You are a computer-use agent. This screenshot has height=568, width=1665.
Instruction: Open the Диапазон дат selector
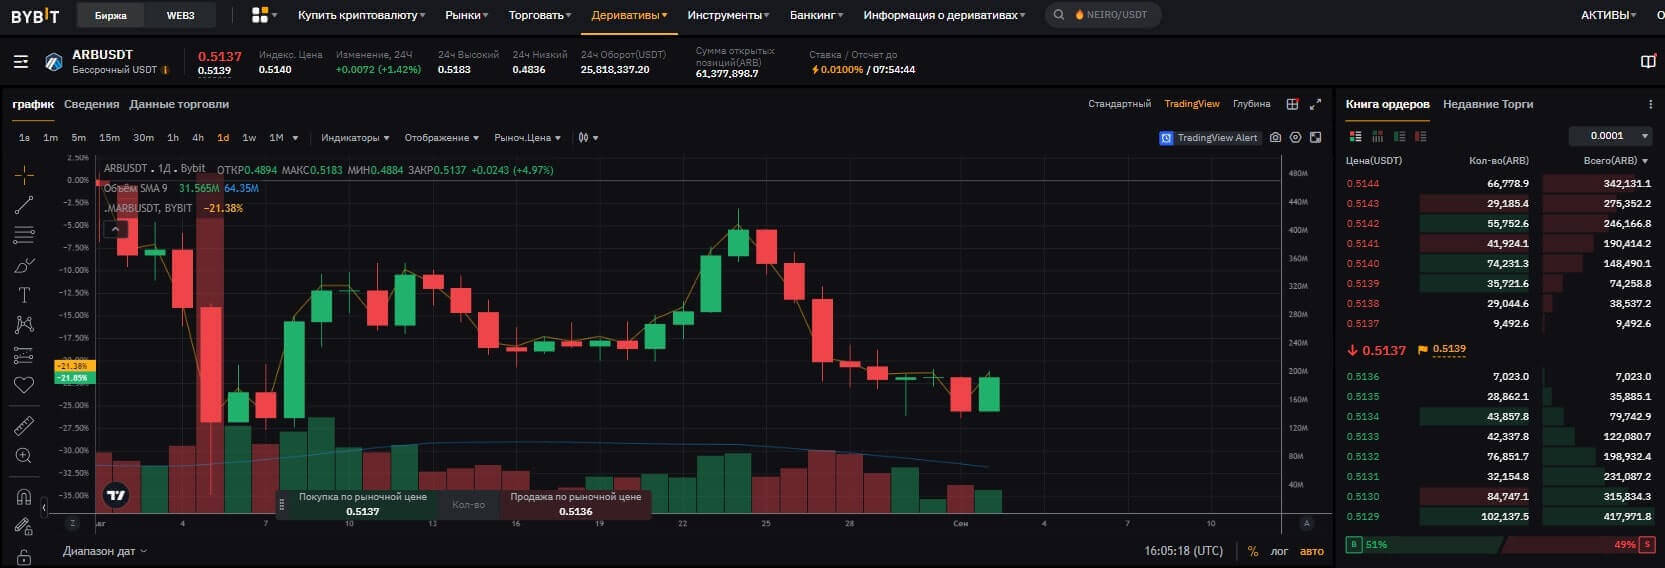(x=104, y=551)
